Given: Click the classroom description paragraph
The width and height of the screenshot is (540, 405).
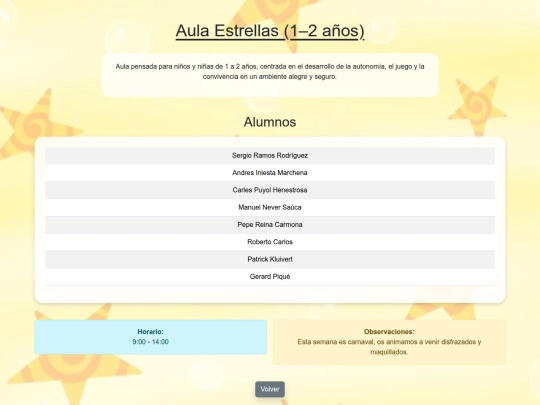Looking at the screenshot, I should click(x=270, y=72).
